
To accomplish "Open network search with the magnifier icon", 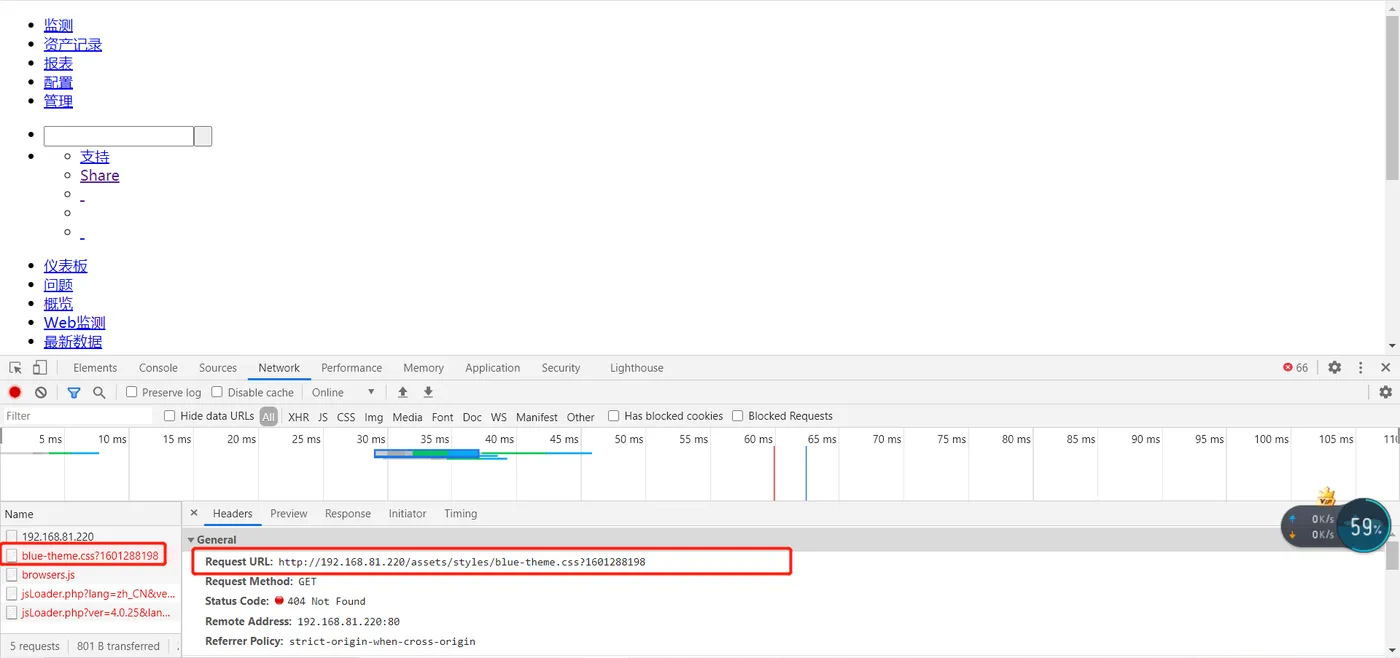I will (99, 393).
